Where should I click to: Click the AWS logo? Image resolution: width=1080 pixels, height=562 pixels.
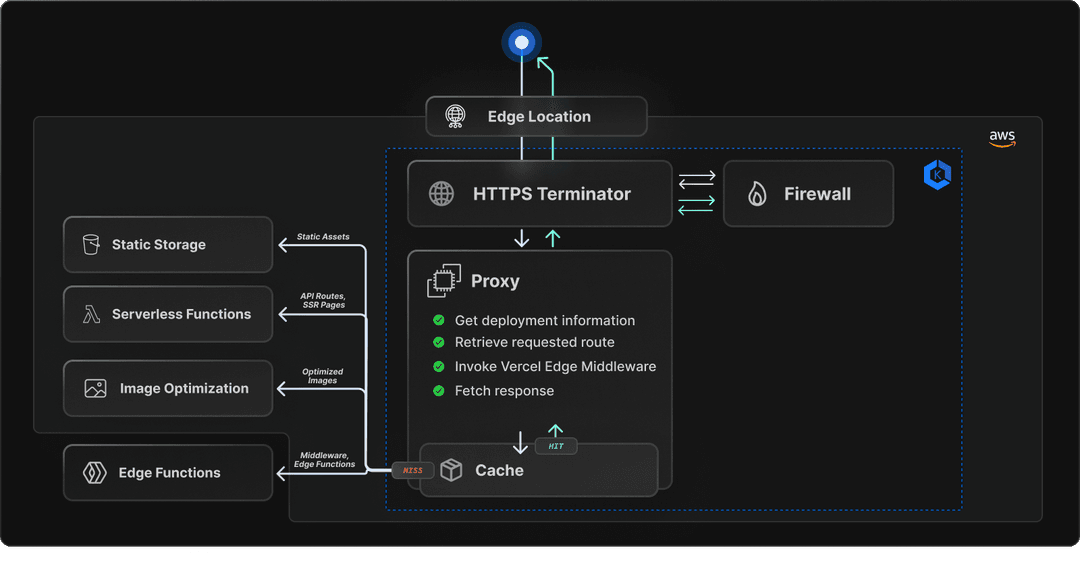click(1002, 138)
